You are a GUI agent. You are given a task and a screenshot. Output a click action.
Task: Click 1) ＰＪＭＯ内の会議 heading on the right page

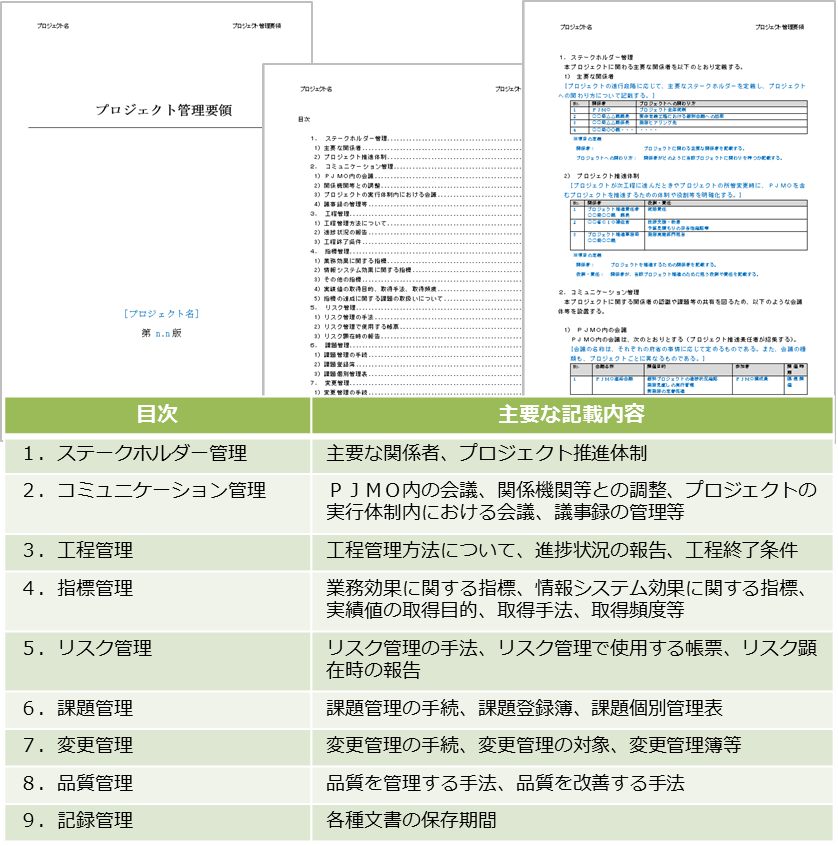point(596,330)
